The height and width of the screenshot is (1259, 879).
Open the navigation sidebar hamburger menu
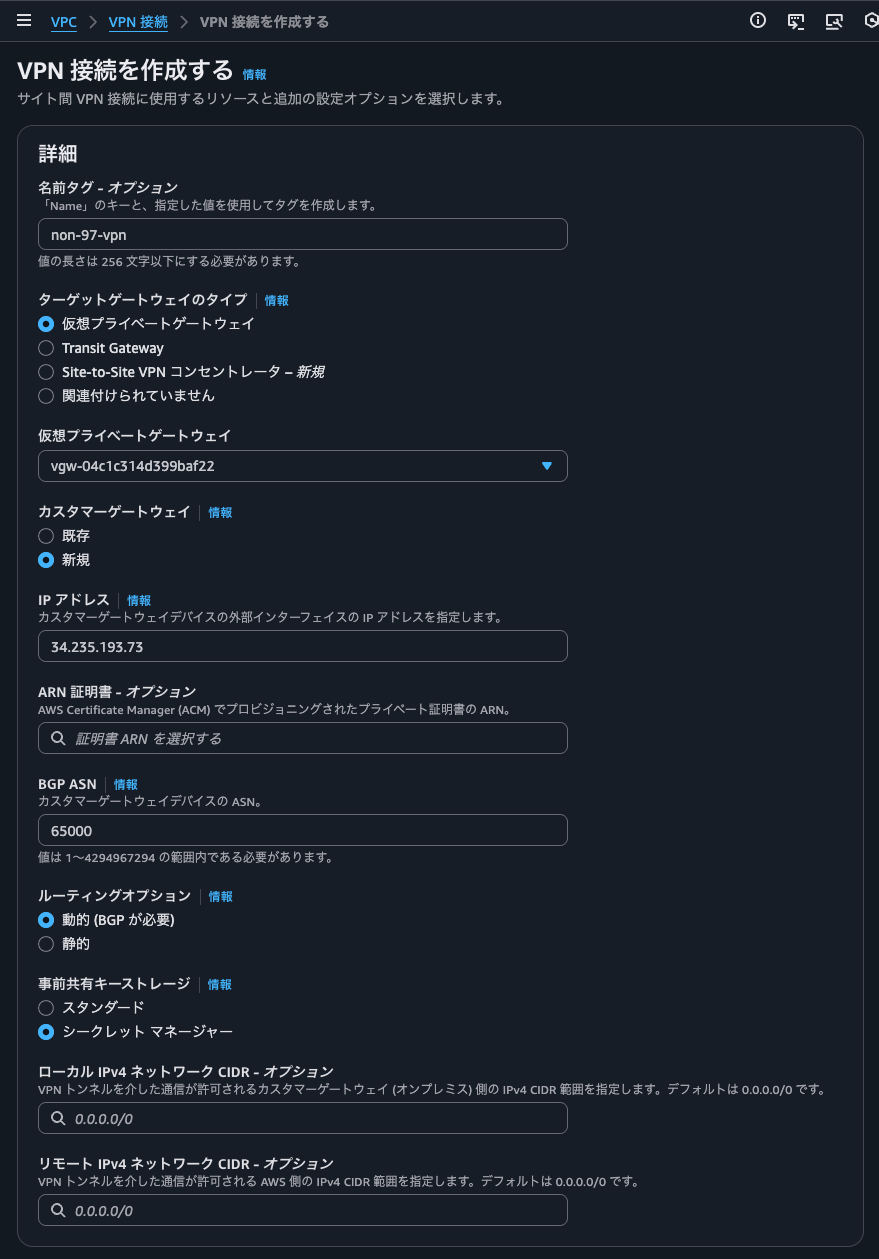pos(24,20)
